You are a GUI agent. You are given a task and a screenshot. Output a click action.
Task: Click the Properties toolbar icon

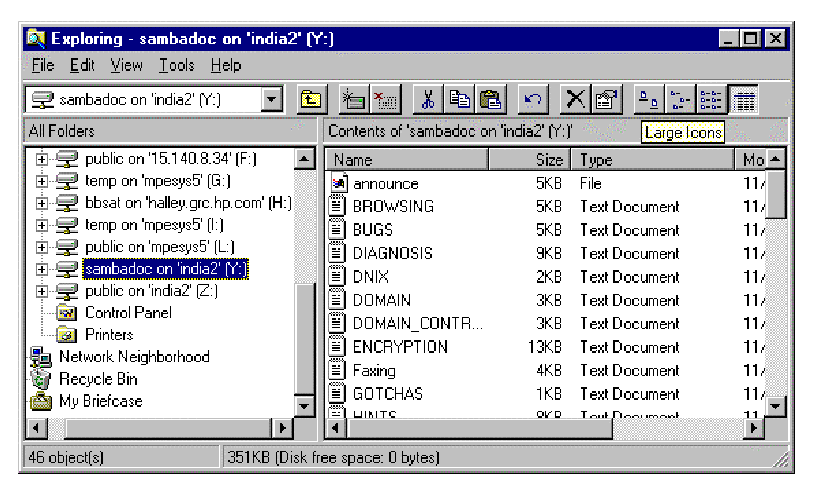(606, 99)
